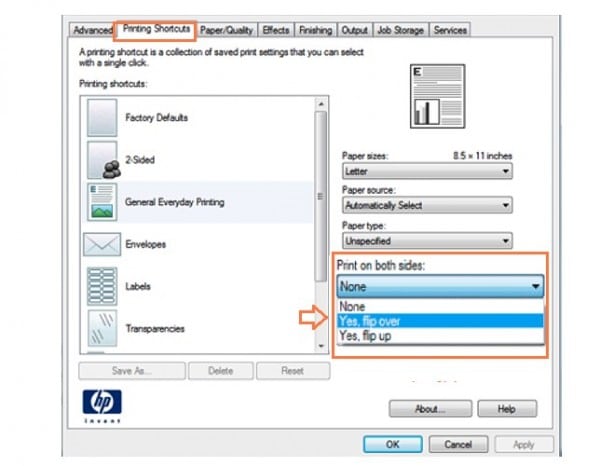This screenshot has height=466, width=600.
Task: Open the Output tab
Action: pyautogui.click(x=354, y=30)
